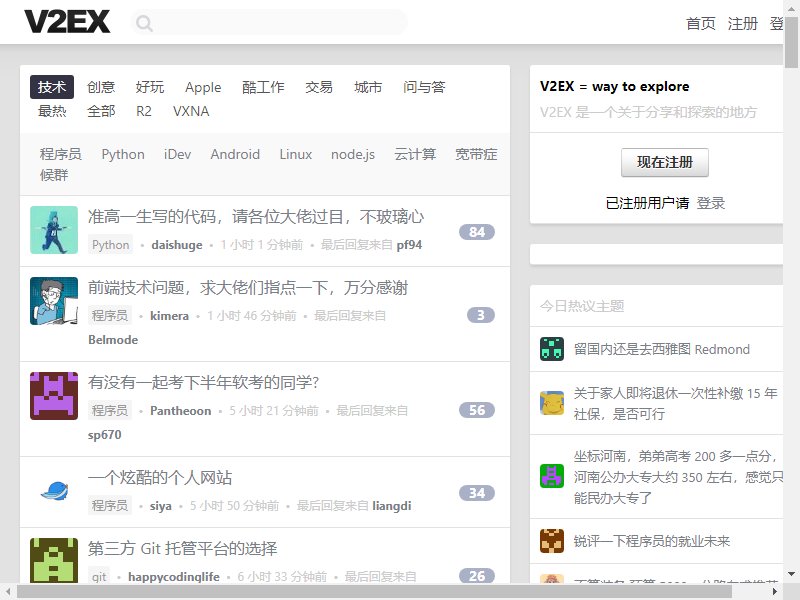This screenshot has height=600, width=800.
Task: Open the 交易 tab
Action: tap(319, 87)
